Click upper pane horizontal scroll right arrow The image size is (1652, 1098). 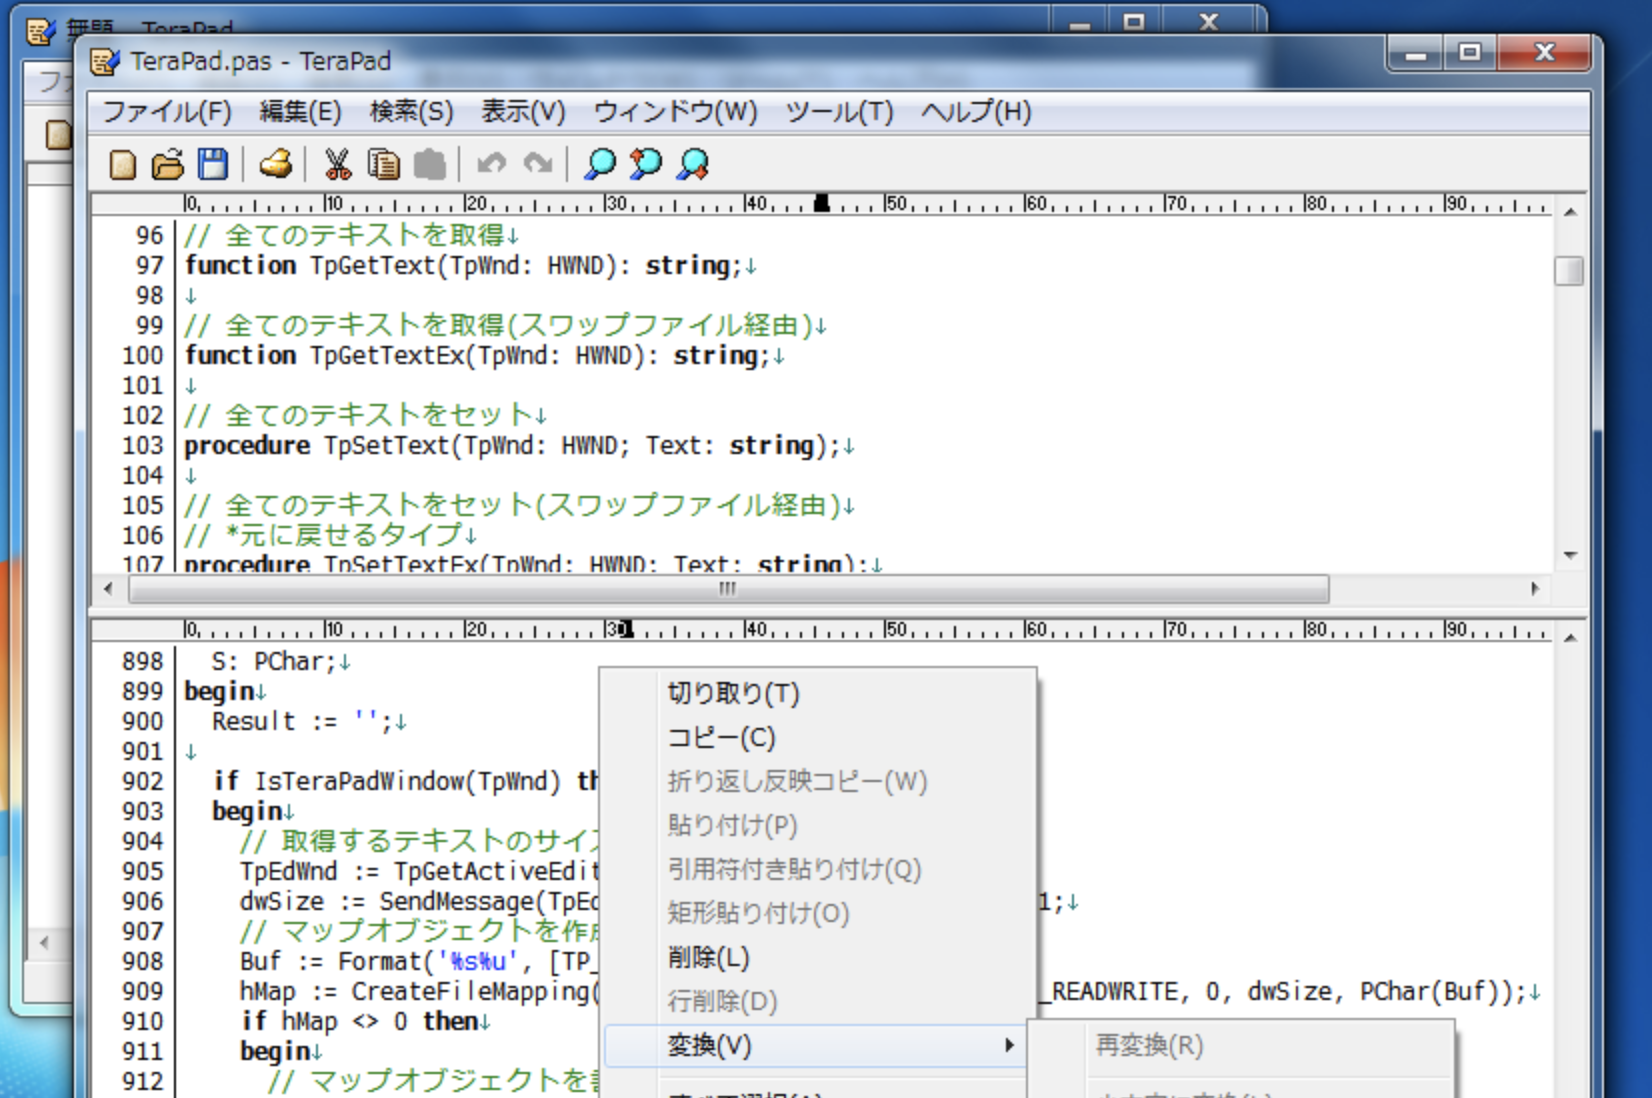(1535, 589)
